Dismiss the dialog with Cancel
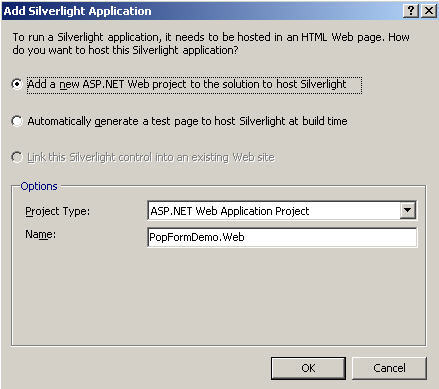439x389 pixels. 389,368
